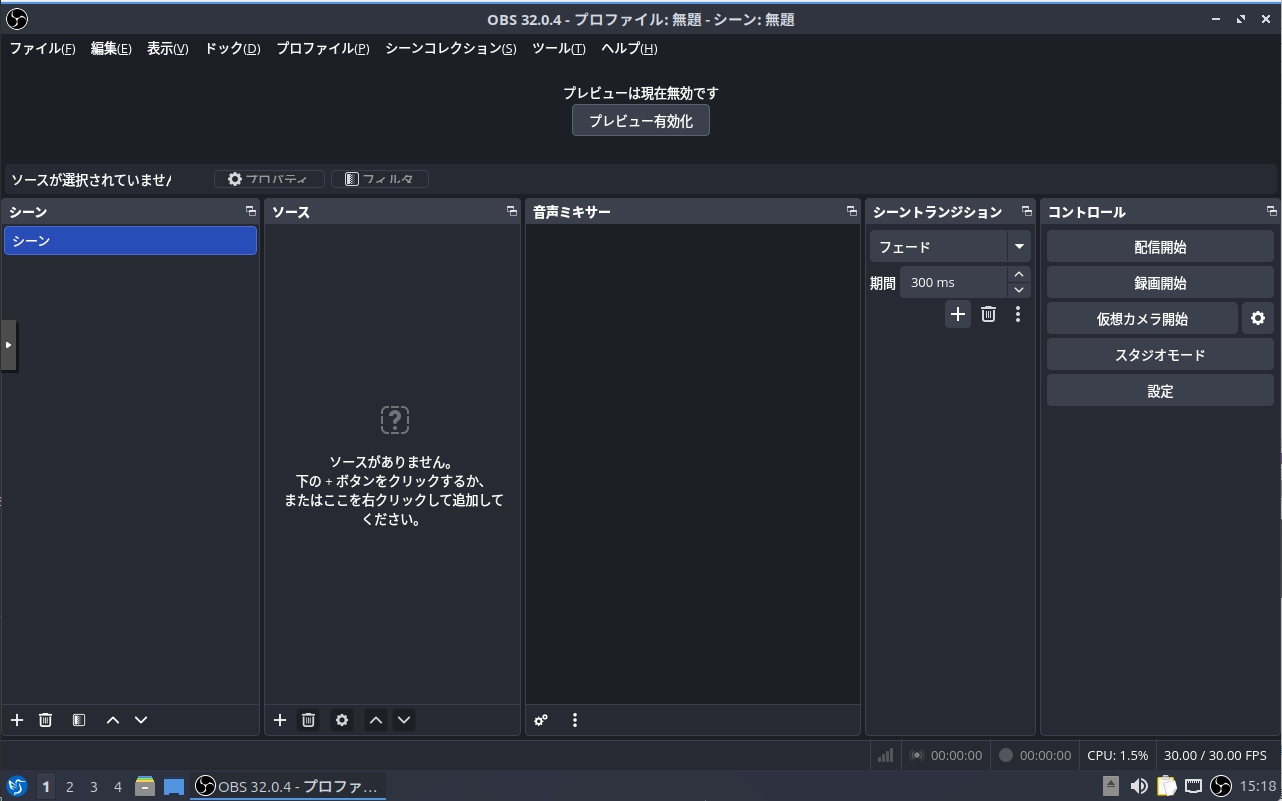1282x801 pixels.
Task: Open the audio mixer three-dot menu
Action: 575,720
